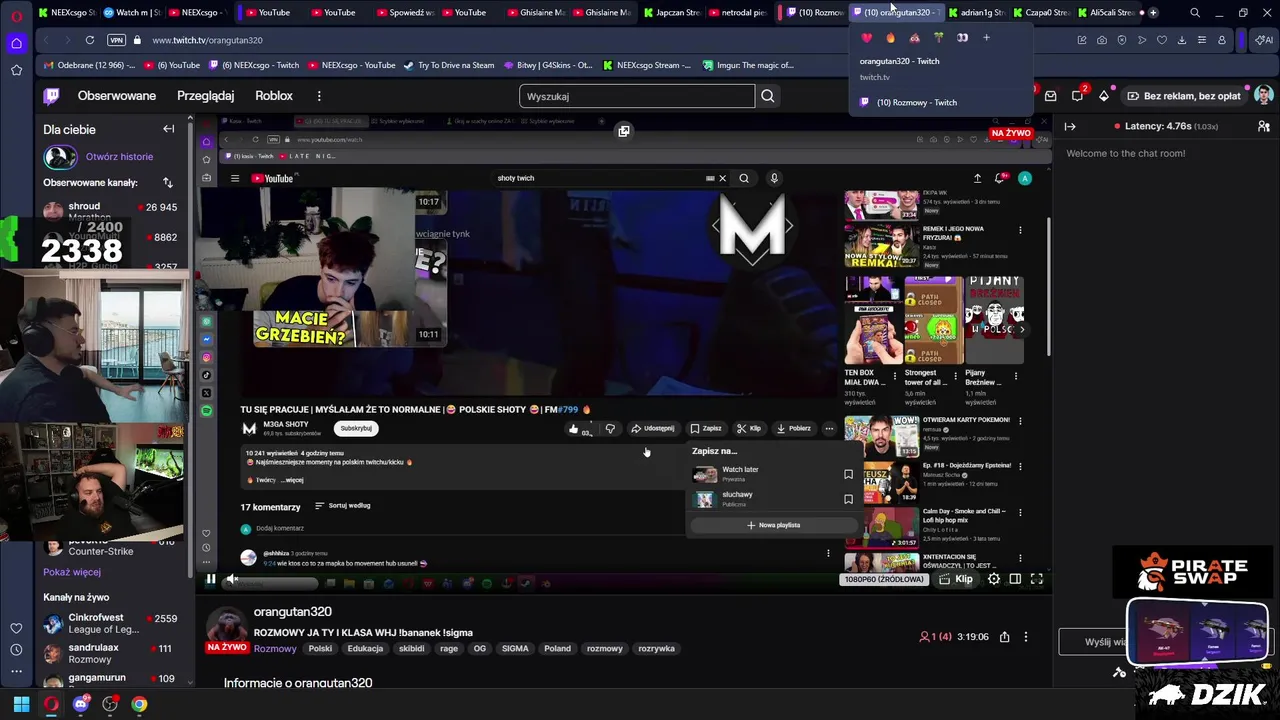
Task: Open Twitch whispers chat bubble icon
Action: coord(1077,96)
